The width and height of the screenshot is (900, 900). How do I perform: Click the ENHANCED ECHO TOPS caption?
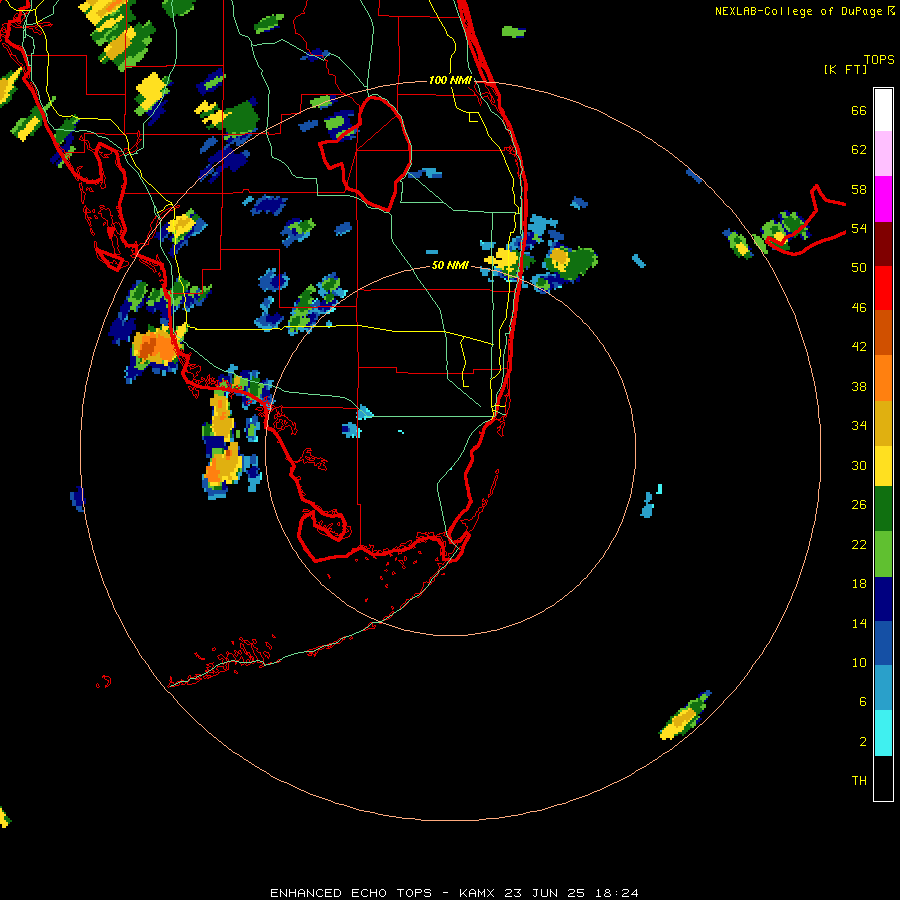[x=350, y=893]
